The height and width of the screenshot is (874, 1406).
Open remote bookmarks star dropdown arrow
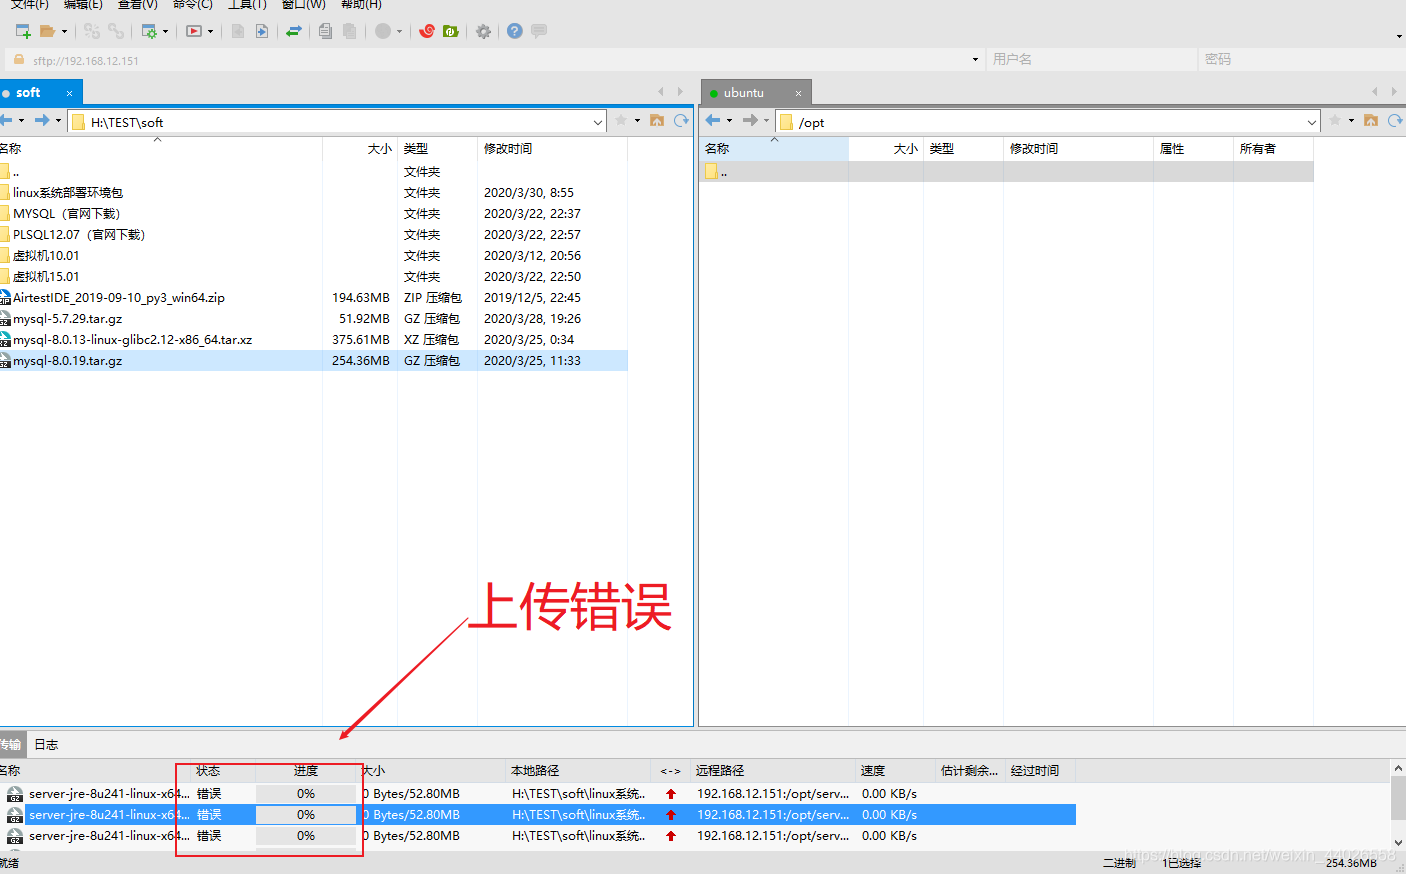click(x=1352, y=121)
